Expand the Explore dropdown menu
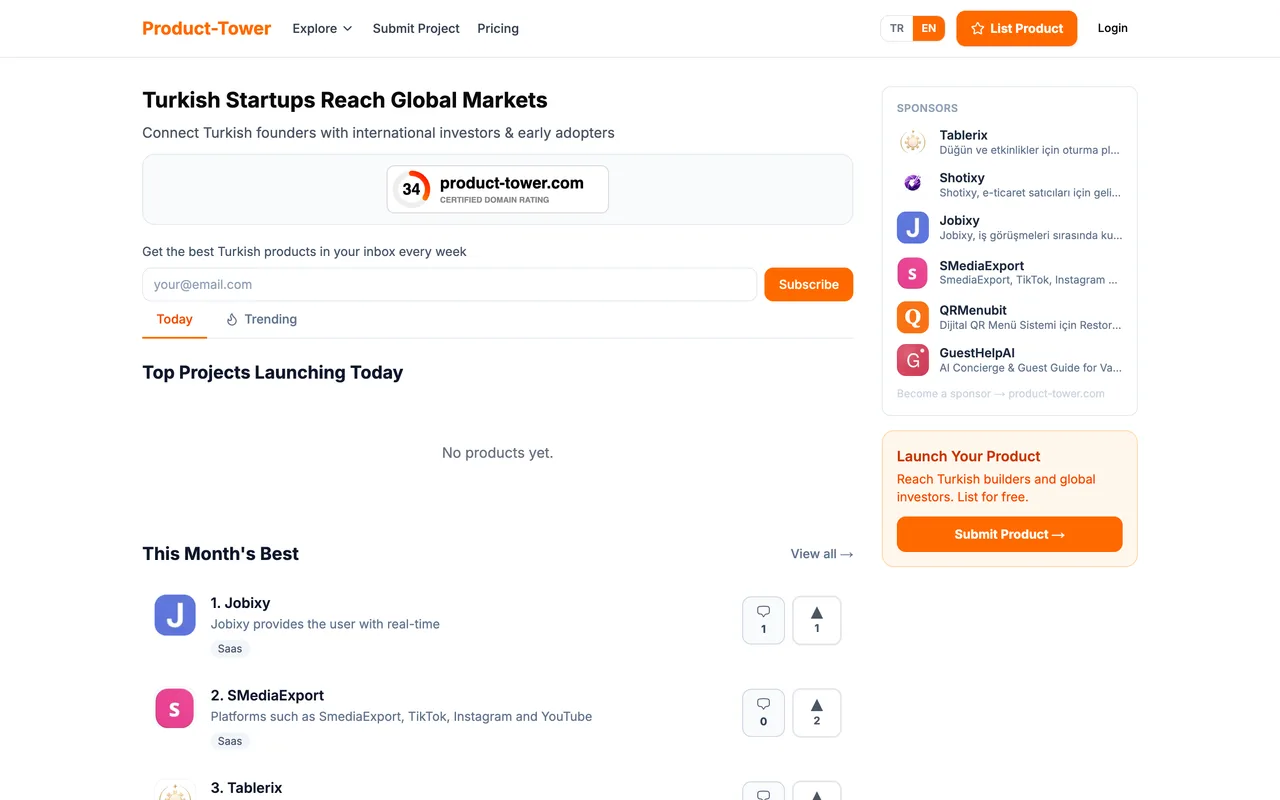This screenshot has width=1280, height=800. tap(322, 28)
